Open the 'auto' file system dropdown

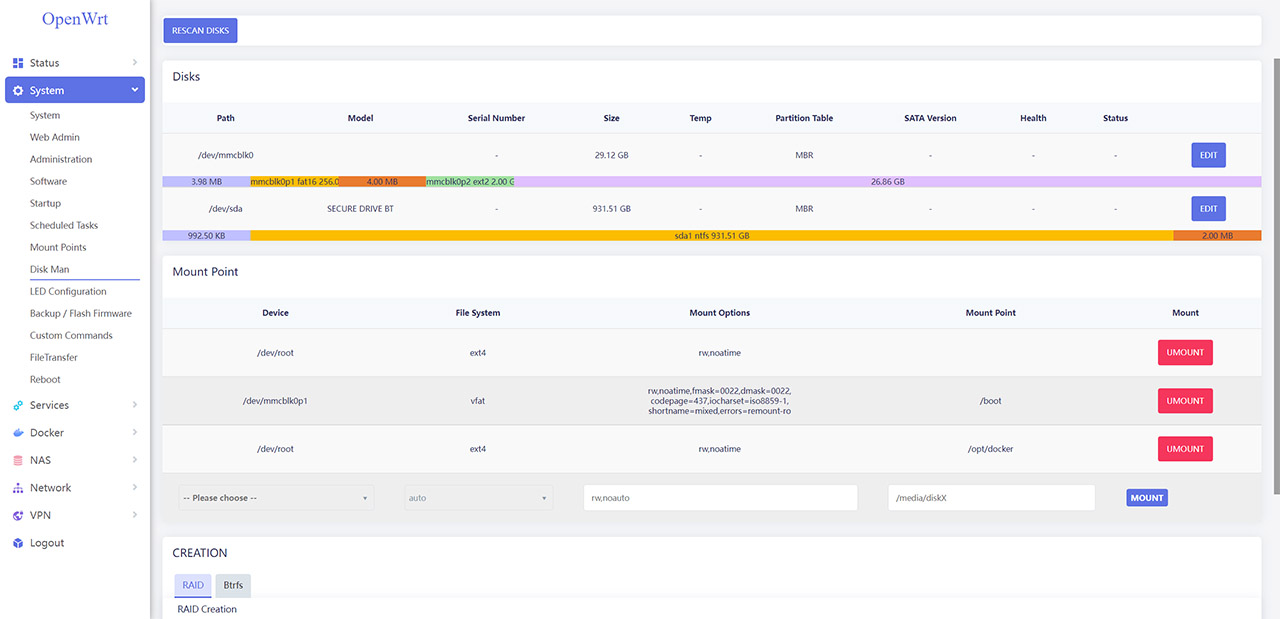click(478, 498)
